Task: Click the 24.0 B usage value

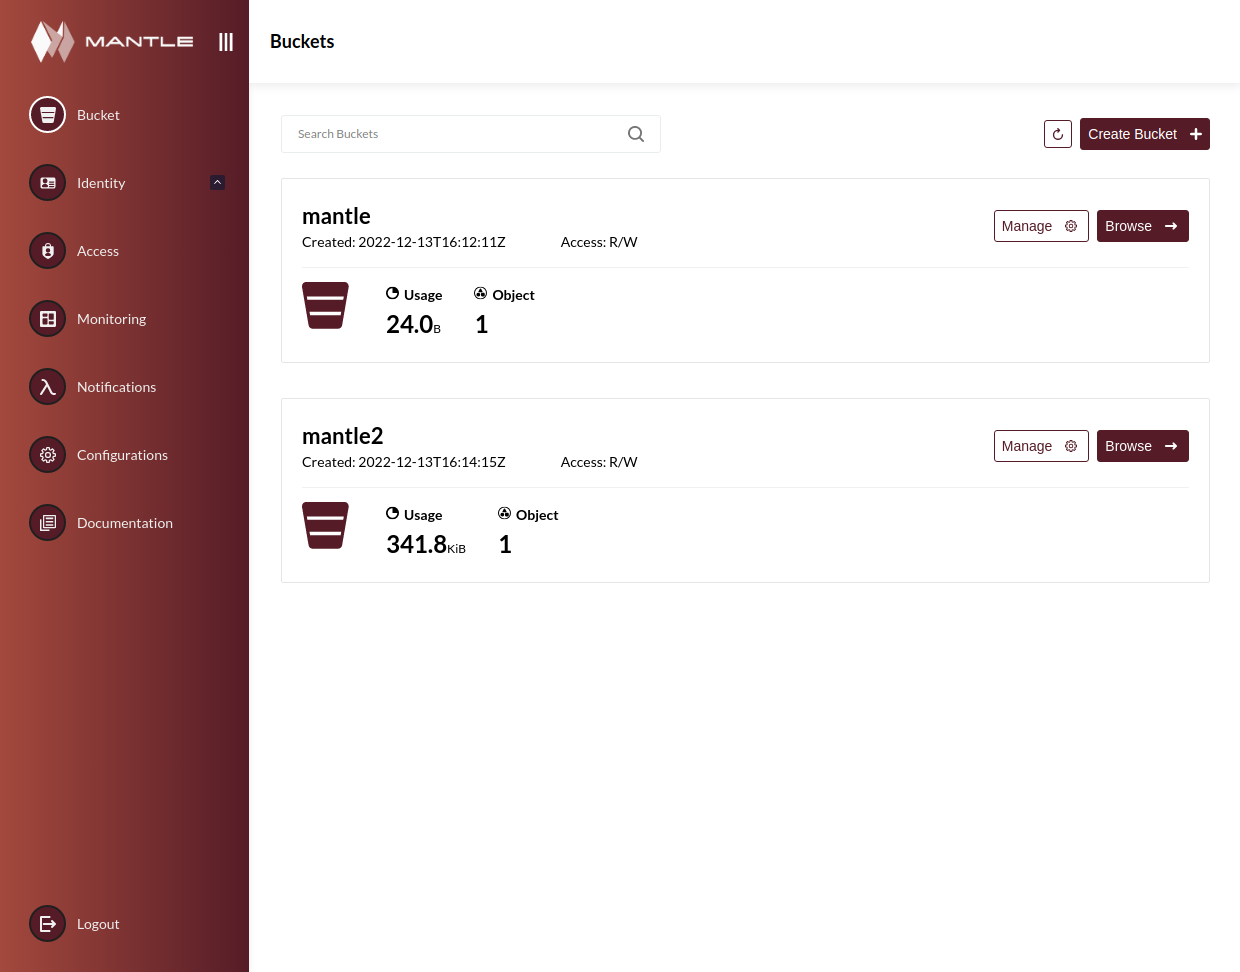Action: [413, 324]
